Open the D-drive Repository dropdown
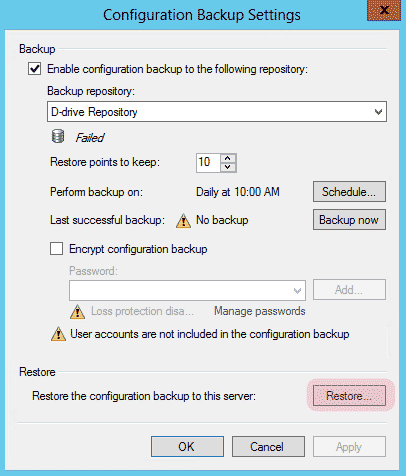Viewport: 406px width, 476px height. [x=217, y=112]
